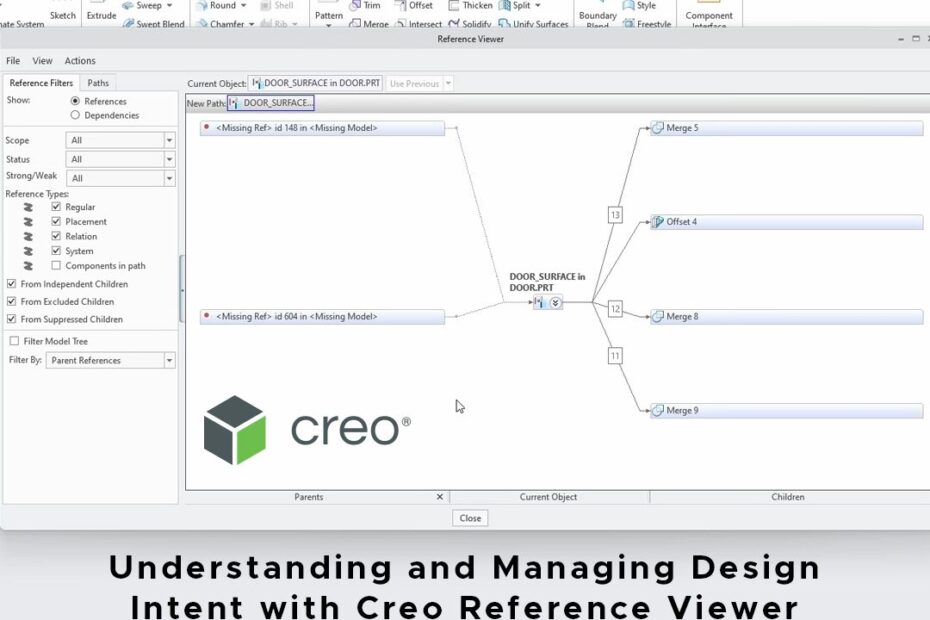Image resolution: width=930 pixels, height=620 pixels.
Task: Open the Actions menu
Action: 80,61
